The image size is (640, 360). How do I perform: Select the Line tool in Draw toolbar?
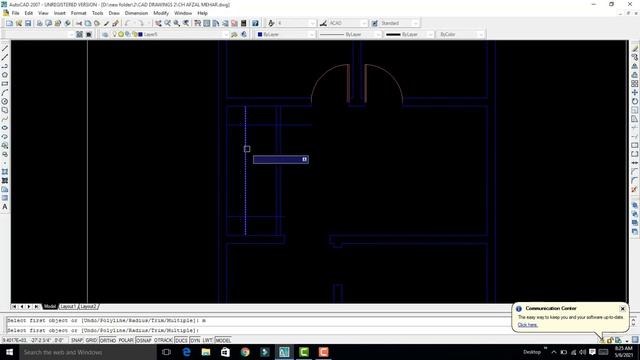5,49
